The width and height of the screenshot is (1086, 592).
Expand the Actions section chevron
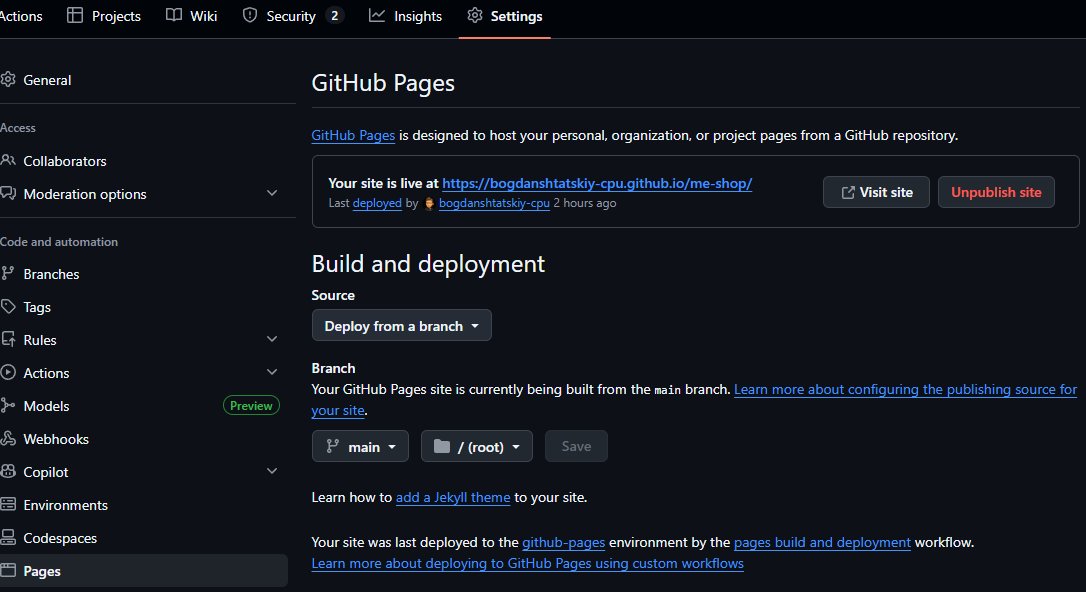[272, 372]
